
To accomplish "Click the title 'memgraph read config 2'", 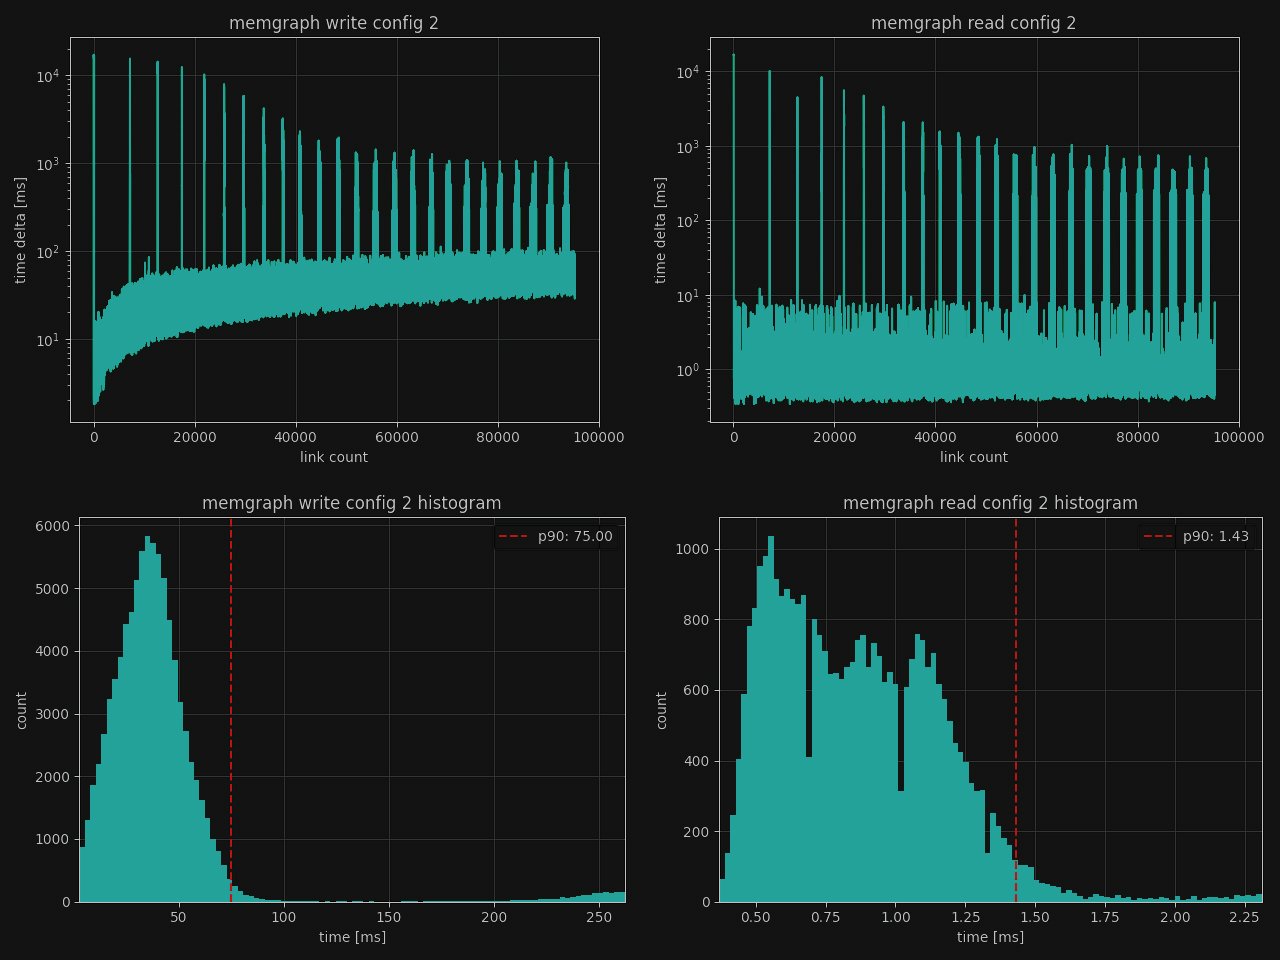I will [x=974, y=23].
